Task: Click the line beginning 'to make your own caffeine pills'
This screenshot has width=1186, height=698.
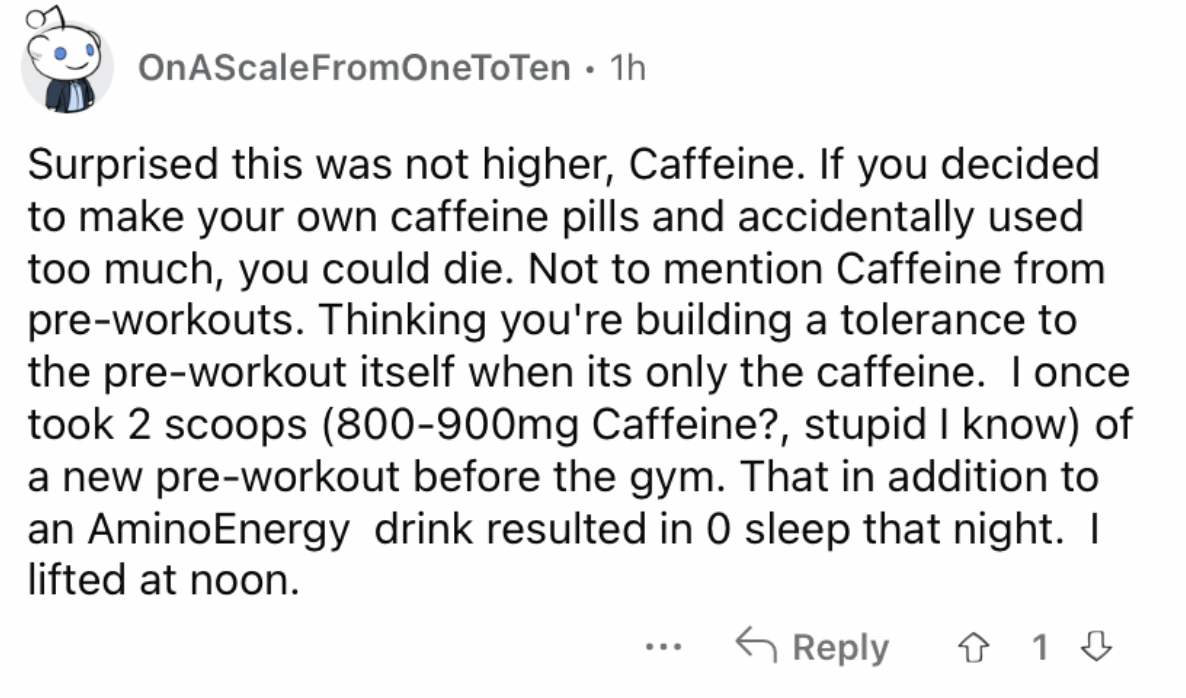Action: pyautogui.click(x=556, y=216)
